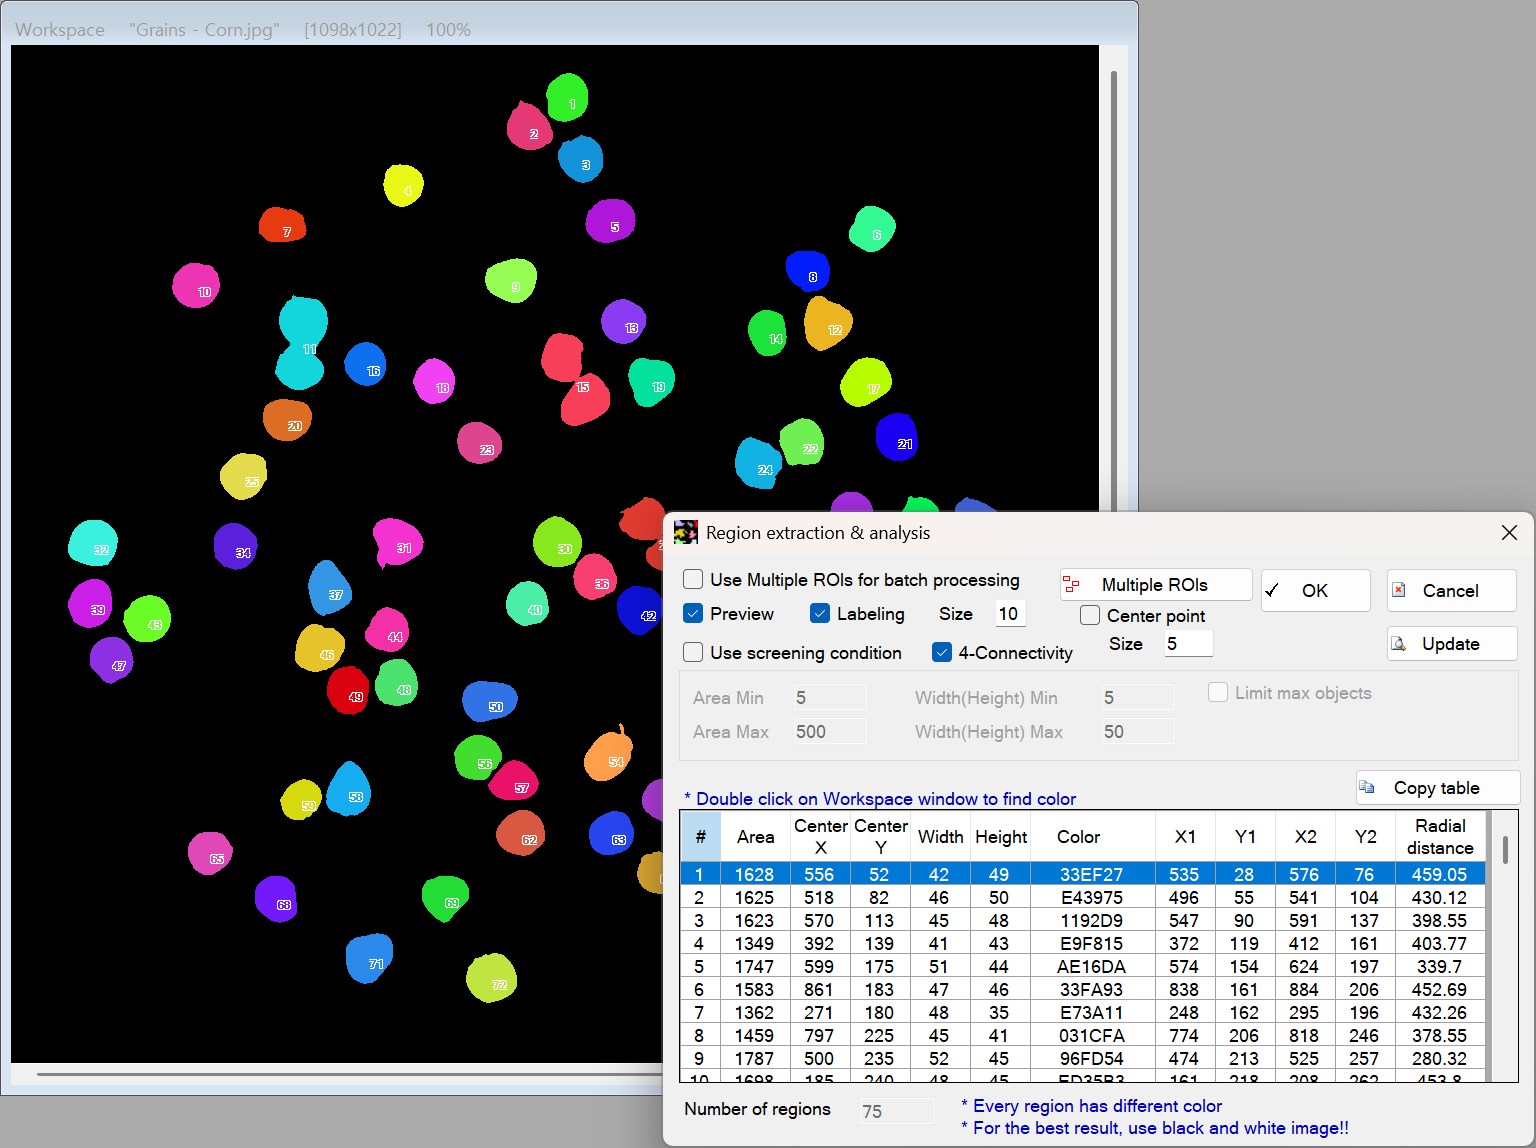Click the Labeling Size input field
The height and width of the screenshot is (1148, 1536).
tap(1010, 614)
